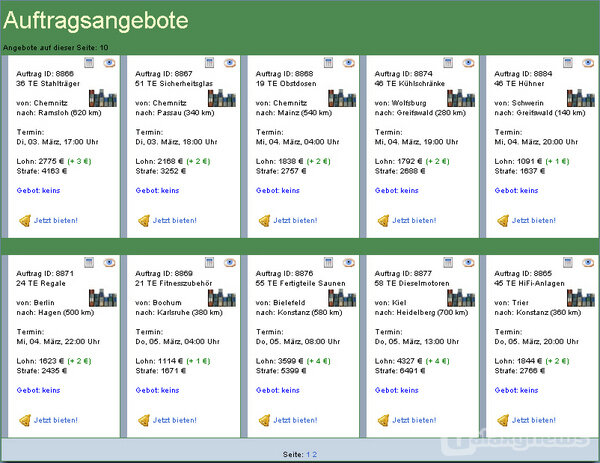Go to page 2 in Seite pagination
This screenshot has height=463, width=600.
click(315, 455)
